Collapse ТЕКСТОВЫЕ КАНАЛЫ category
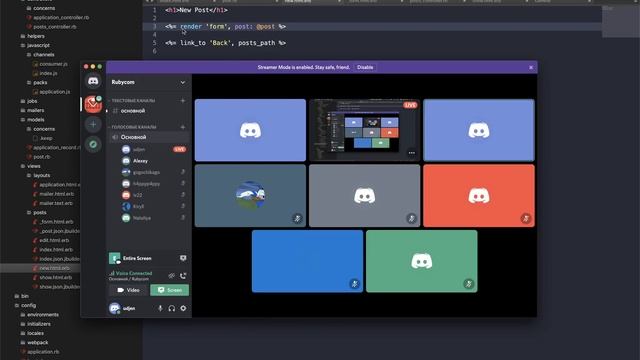Viewport: 640px width, 360px height. 133,100
